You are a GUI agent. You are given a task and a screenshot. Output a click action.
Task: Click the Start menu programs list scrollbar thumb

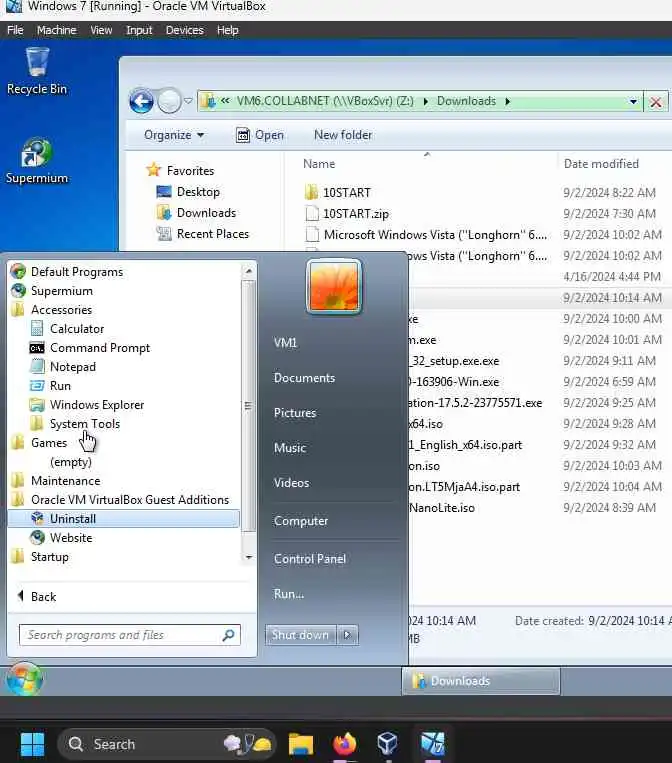point(248,406)
